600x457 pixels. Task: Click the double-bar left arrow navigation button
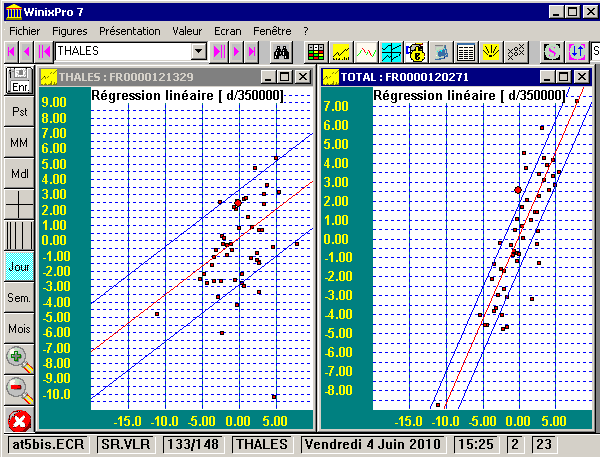pyautogui.click(x=44, y=52)
